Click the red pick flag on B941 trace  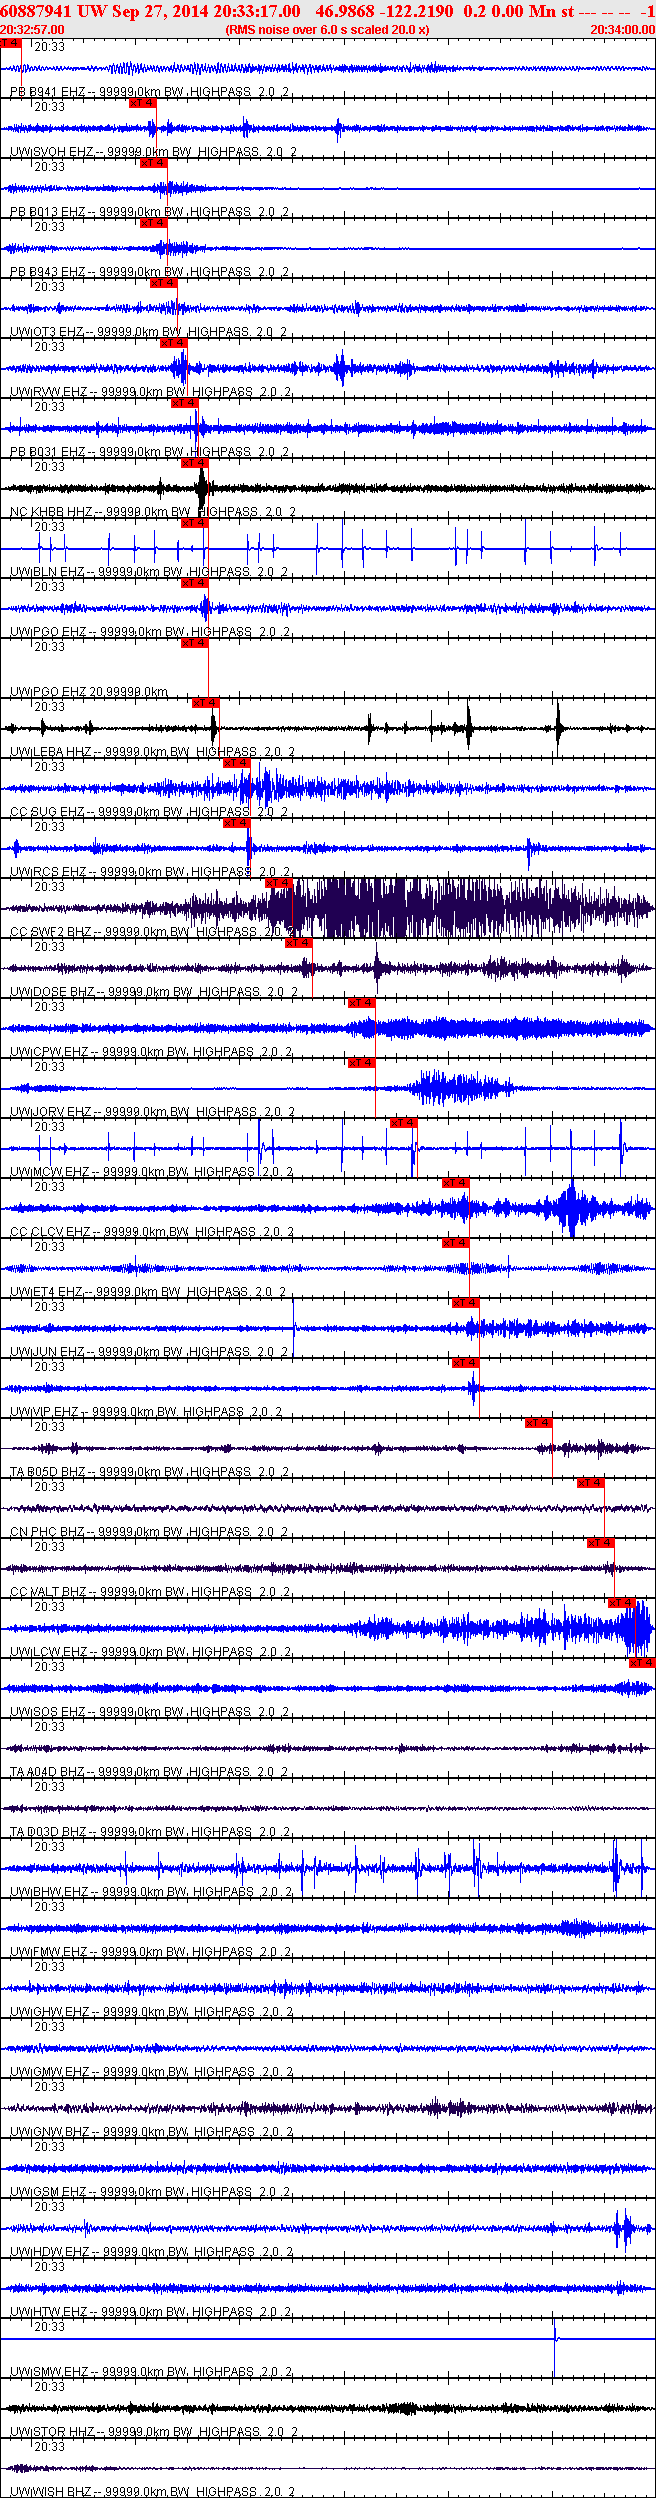10,43
